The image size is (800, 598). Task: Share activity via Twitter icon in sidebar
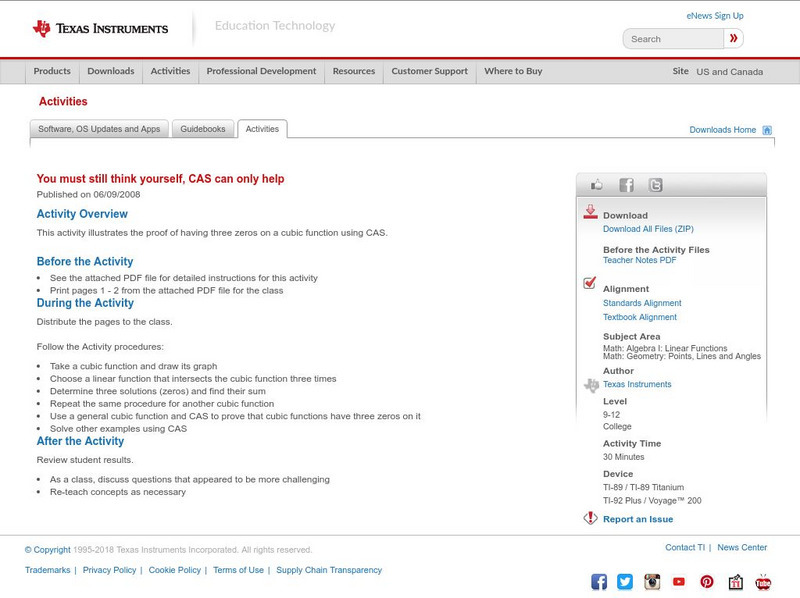[x=656, y=185]
